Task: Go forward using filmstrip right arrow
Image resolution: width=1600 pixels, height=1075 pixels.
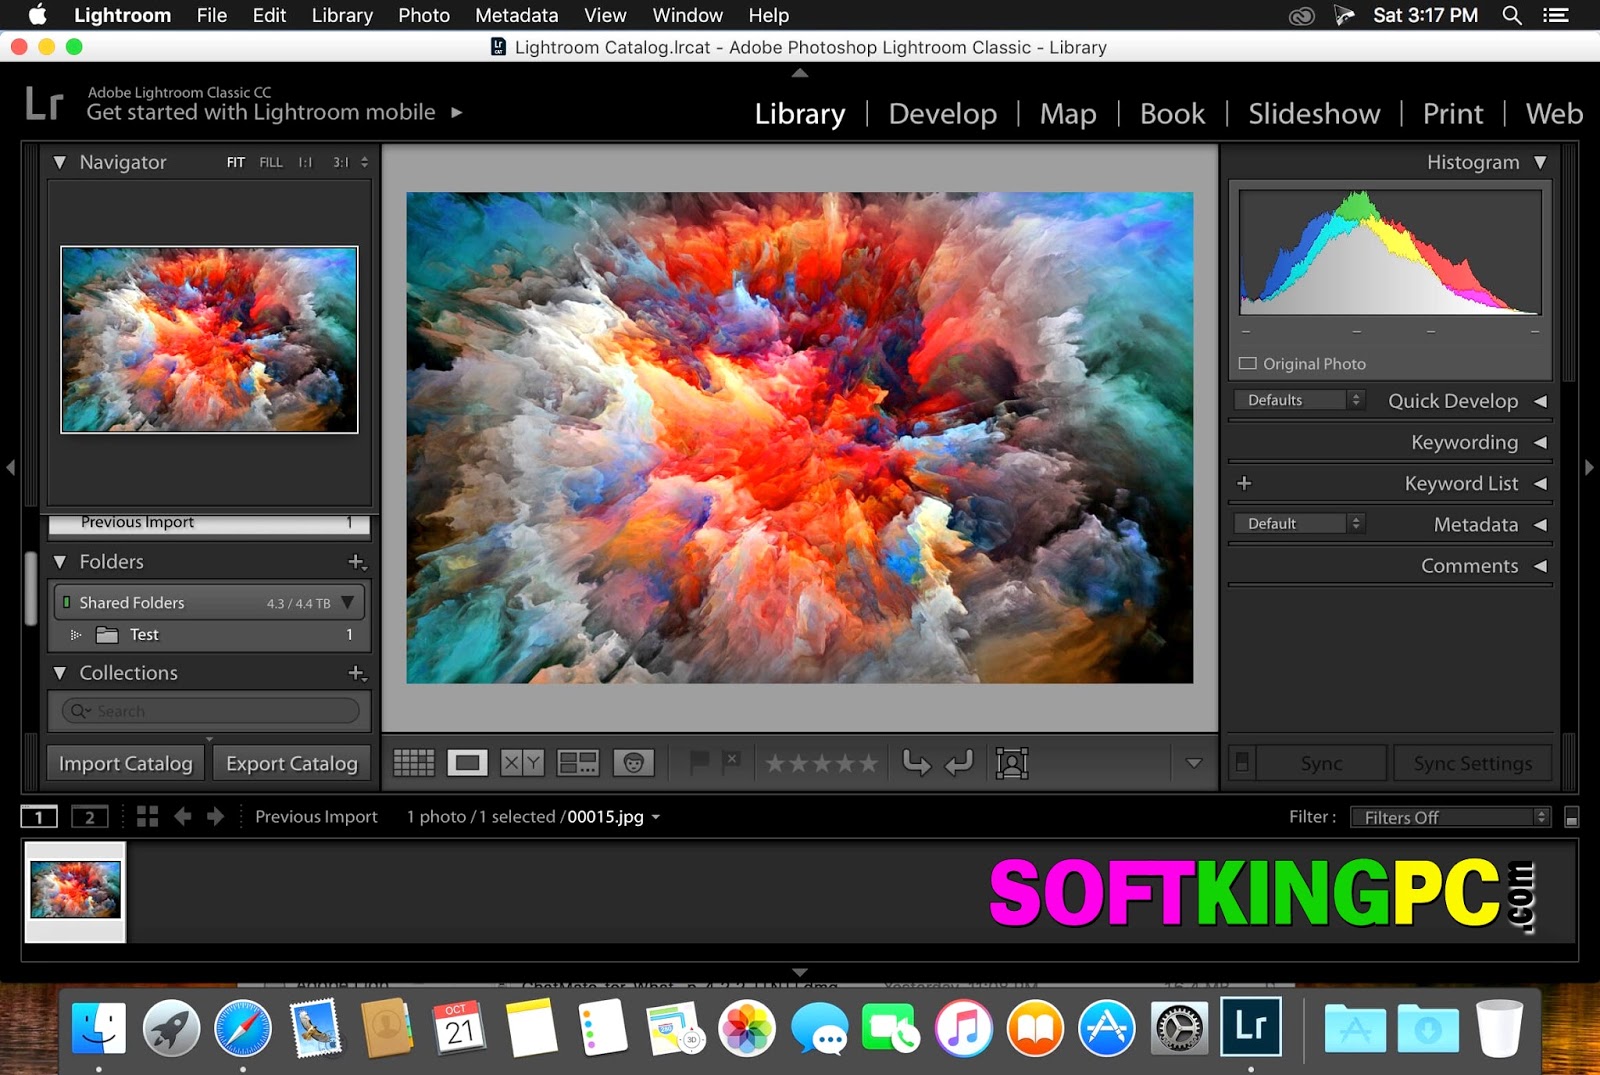Action: click(215, 817)
